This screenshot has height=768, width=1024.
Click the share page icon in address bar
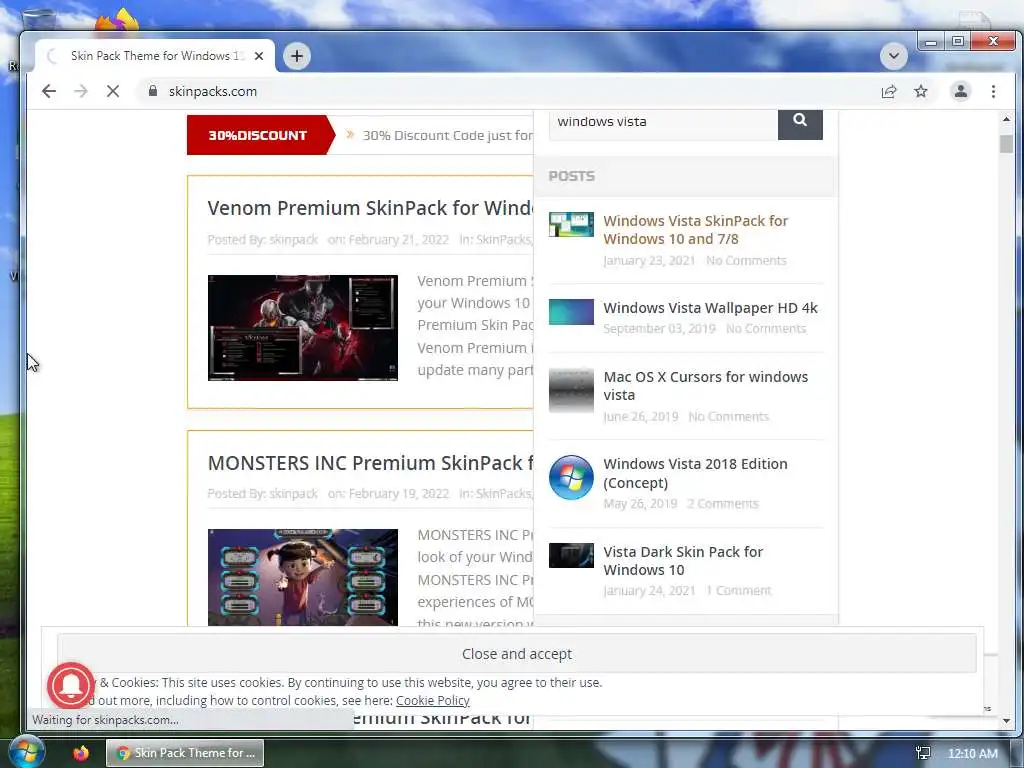(889, 91)
